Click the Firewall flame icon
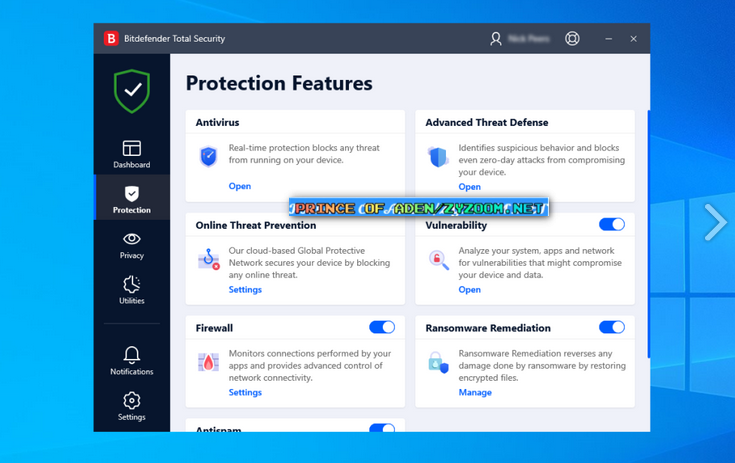Screen dimensions: 735x463 coord(208,362)
